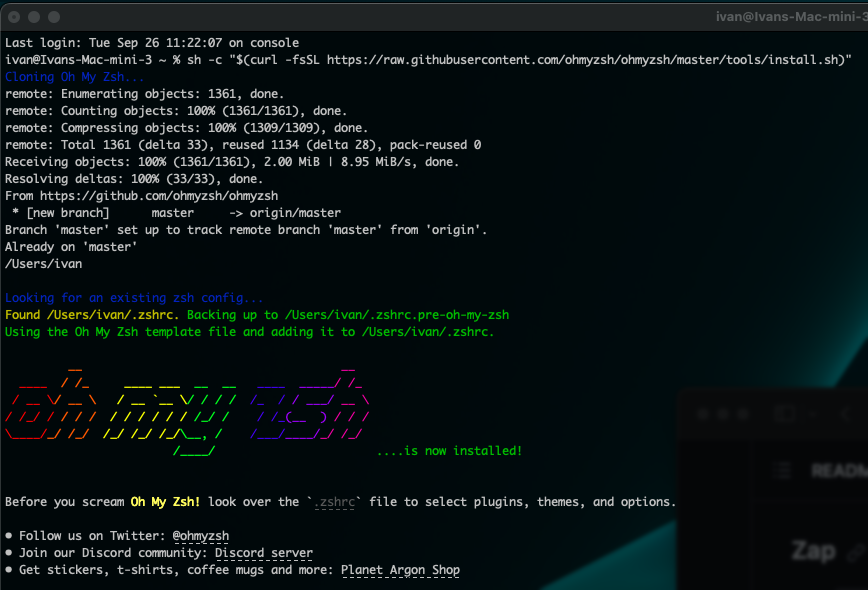Screen dimensions: 868x590
Task: Click the zoom button of terminal window
Action: (x=54, y=17)
